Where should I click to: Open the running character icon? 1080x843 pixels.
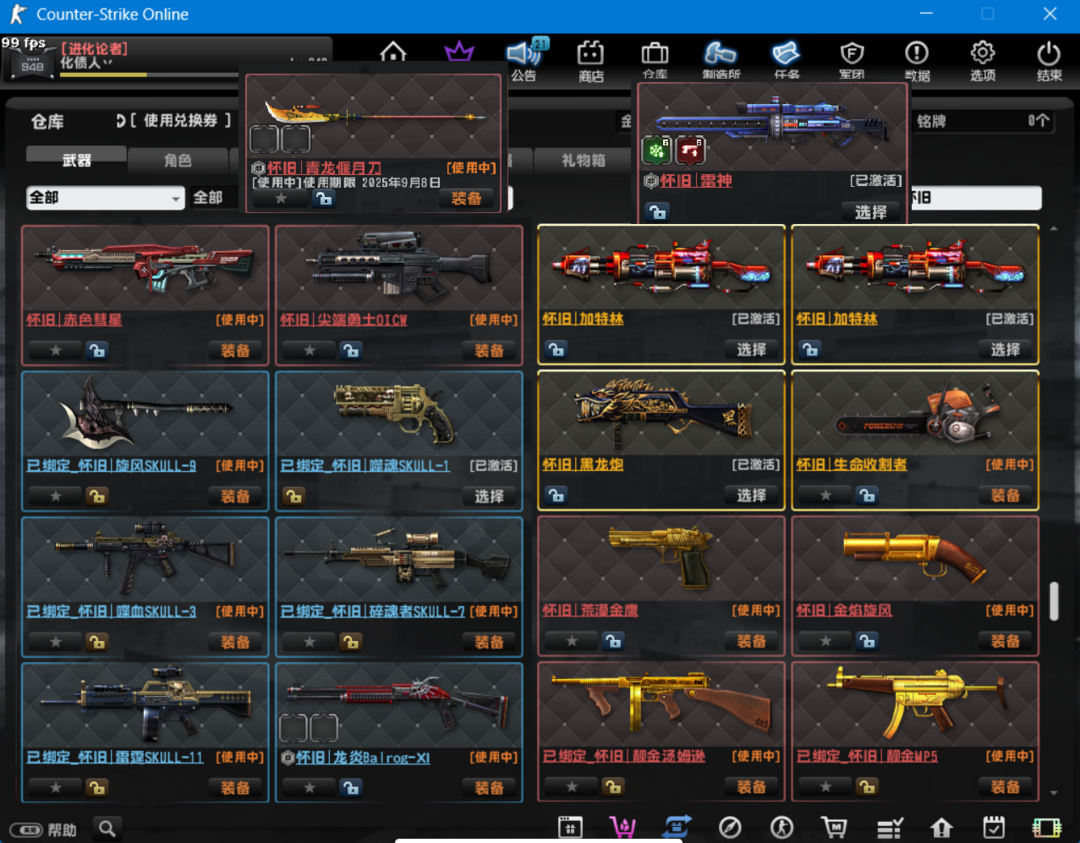coord(782,827)
